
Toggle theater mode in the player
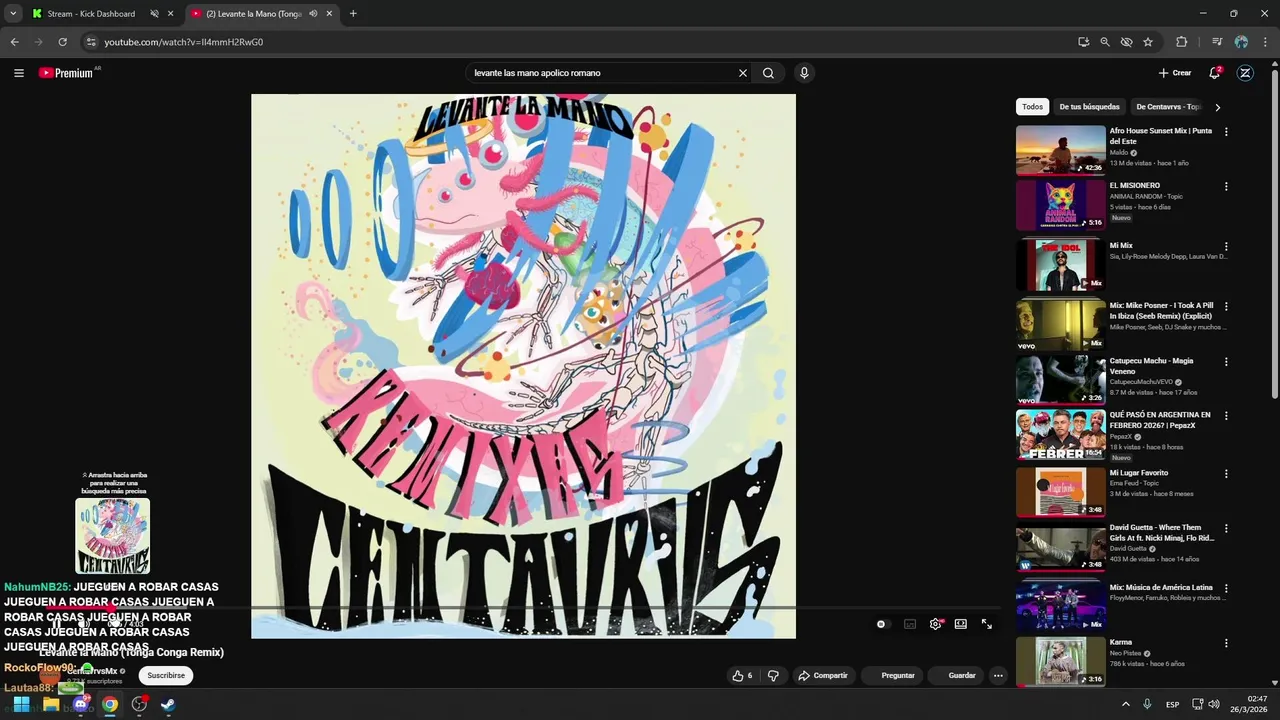[961, 624]
